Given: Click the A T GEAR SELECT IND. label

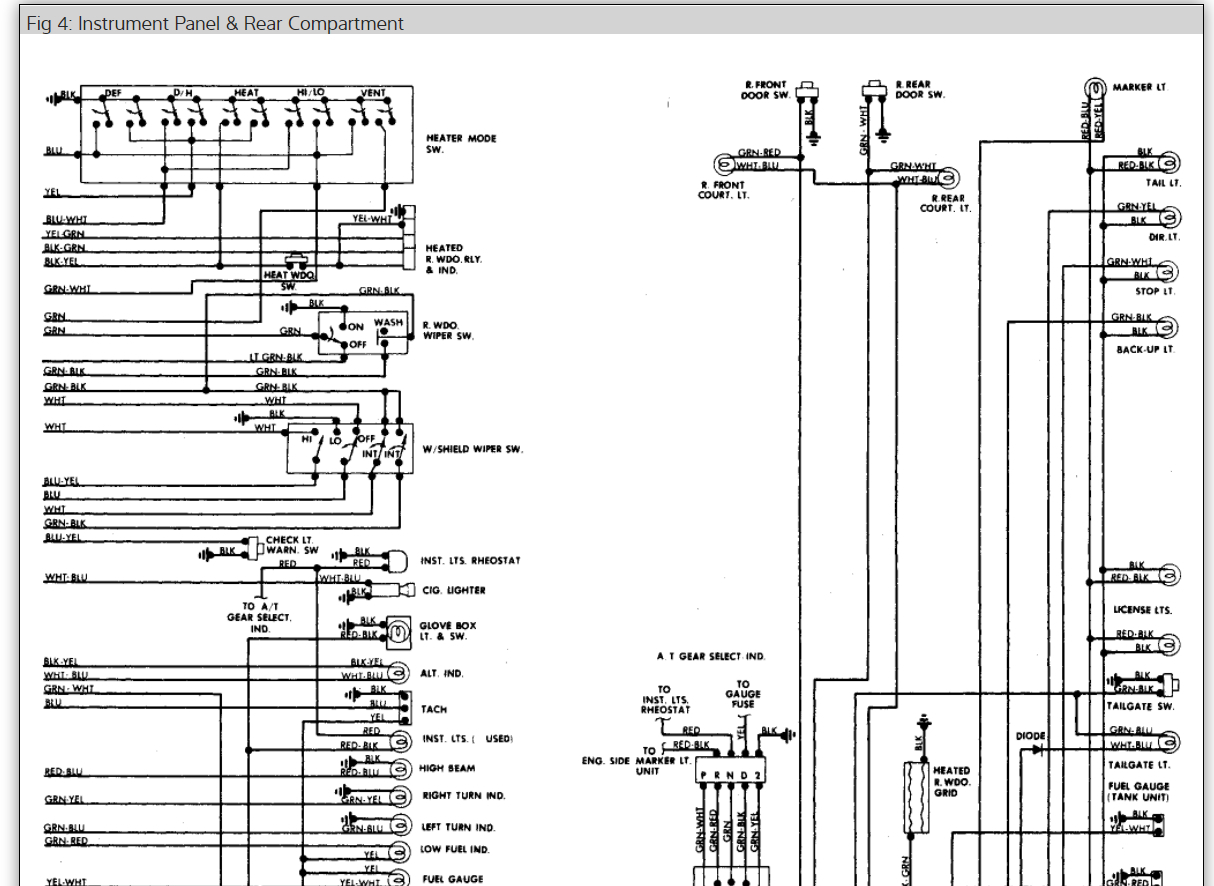Looking at the screenshot, I should coord(711,657).
